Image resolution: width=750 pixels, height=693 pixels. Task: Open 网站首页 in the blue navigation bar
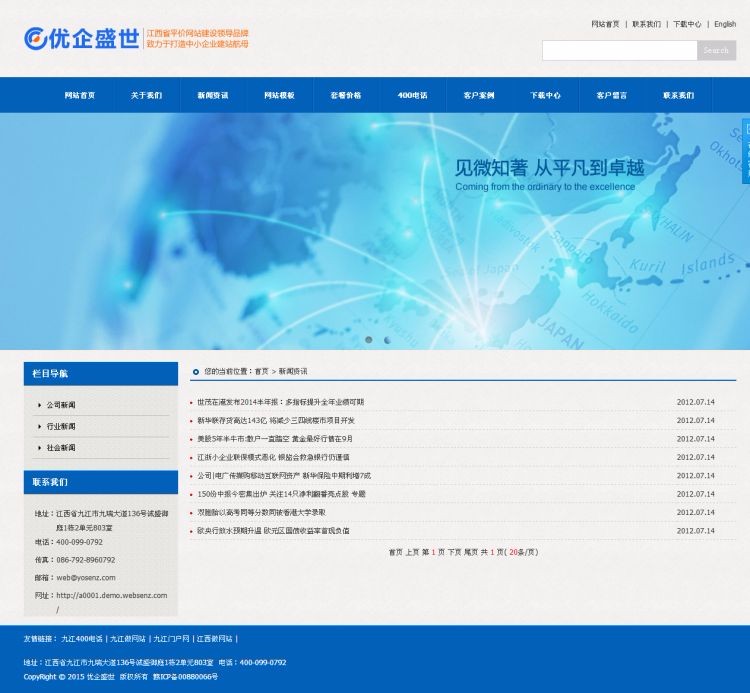click(80, 95)
